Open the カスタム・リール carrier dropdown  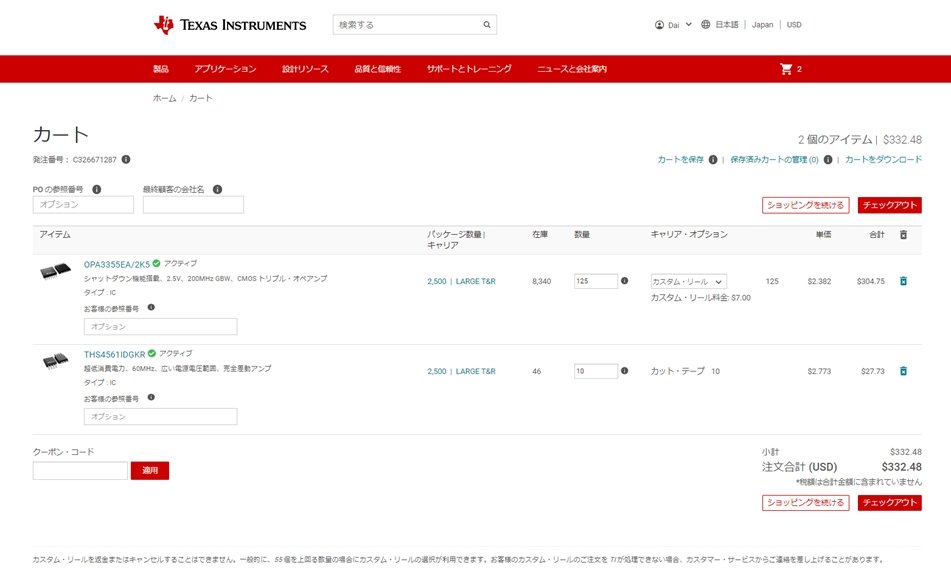688,282
